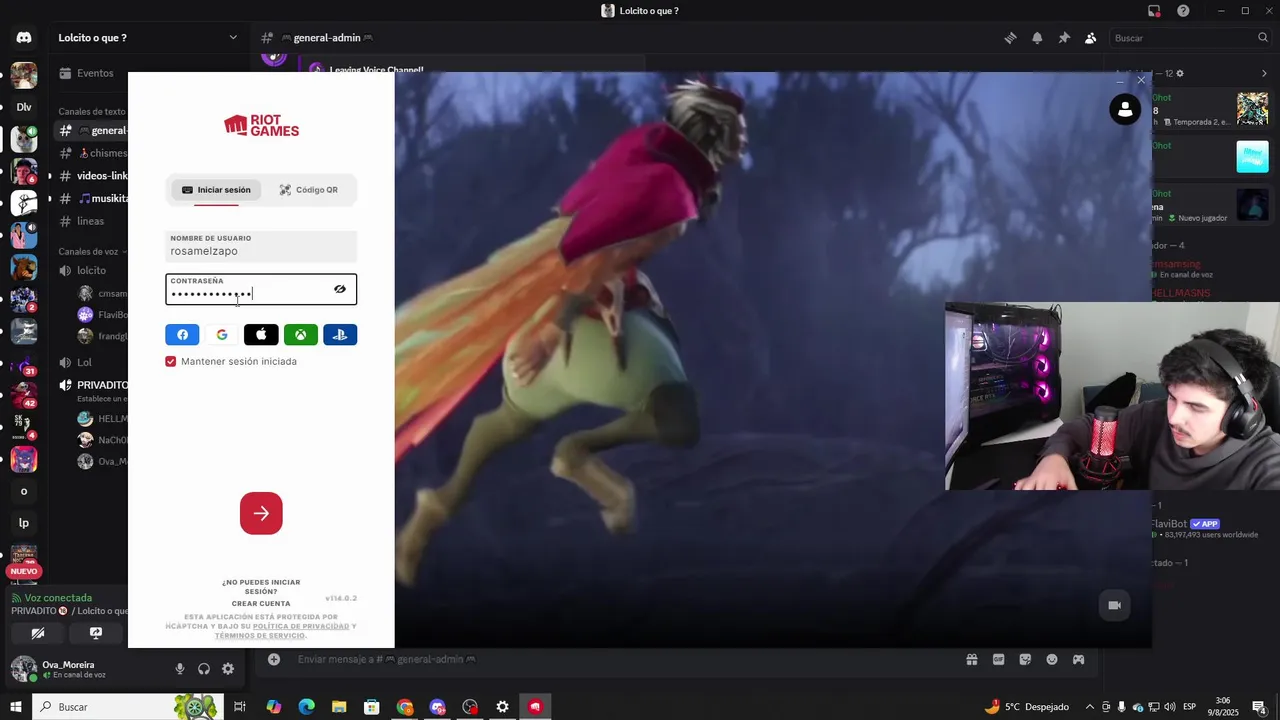Open activity settings gear next to 12
This screenshot has height=720, width=1280.
tap(1180, 73)
